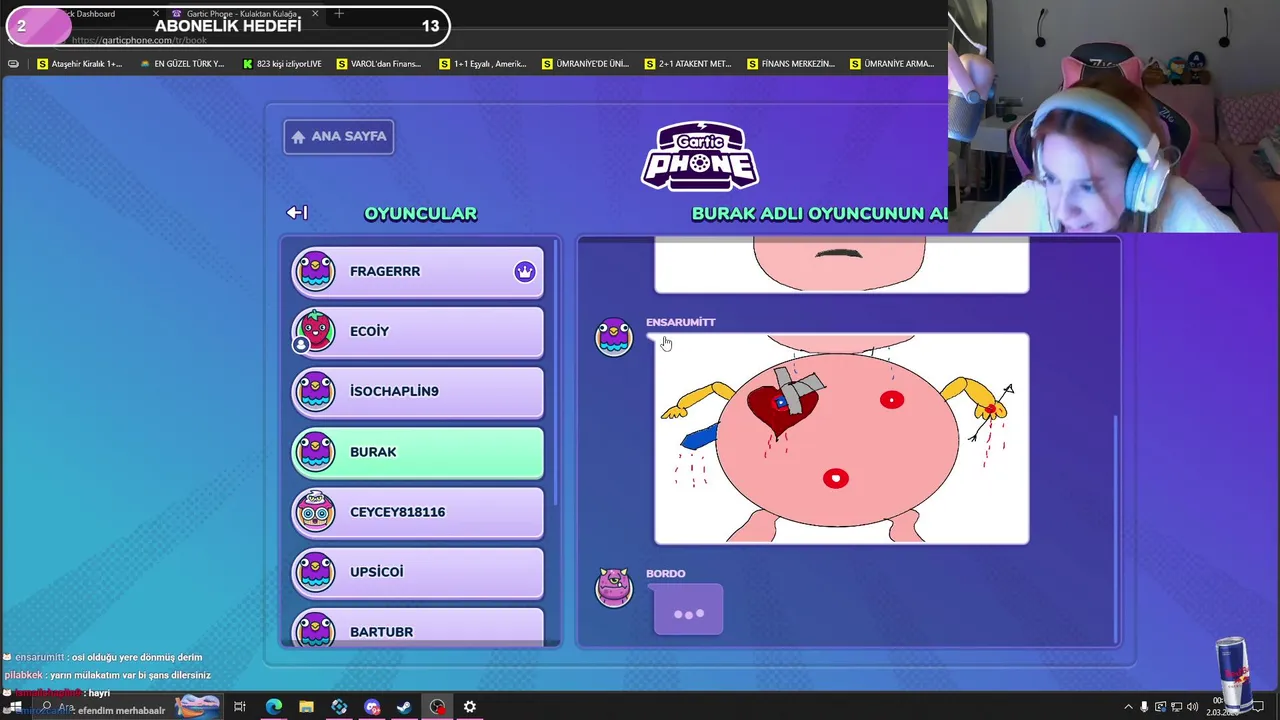Screen dimensions: 1280x720
Task: Click BORDO's monster avatar
Action: click(x=614, y=588)
